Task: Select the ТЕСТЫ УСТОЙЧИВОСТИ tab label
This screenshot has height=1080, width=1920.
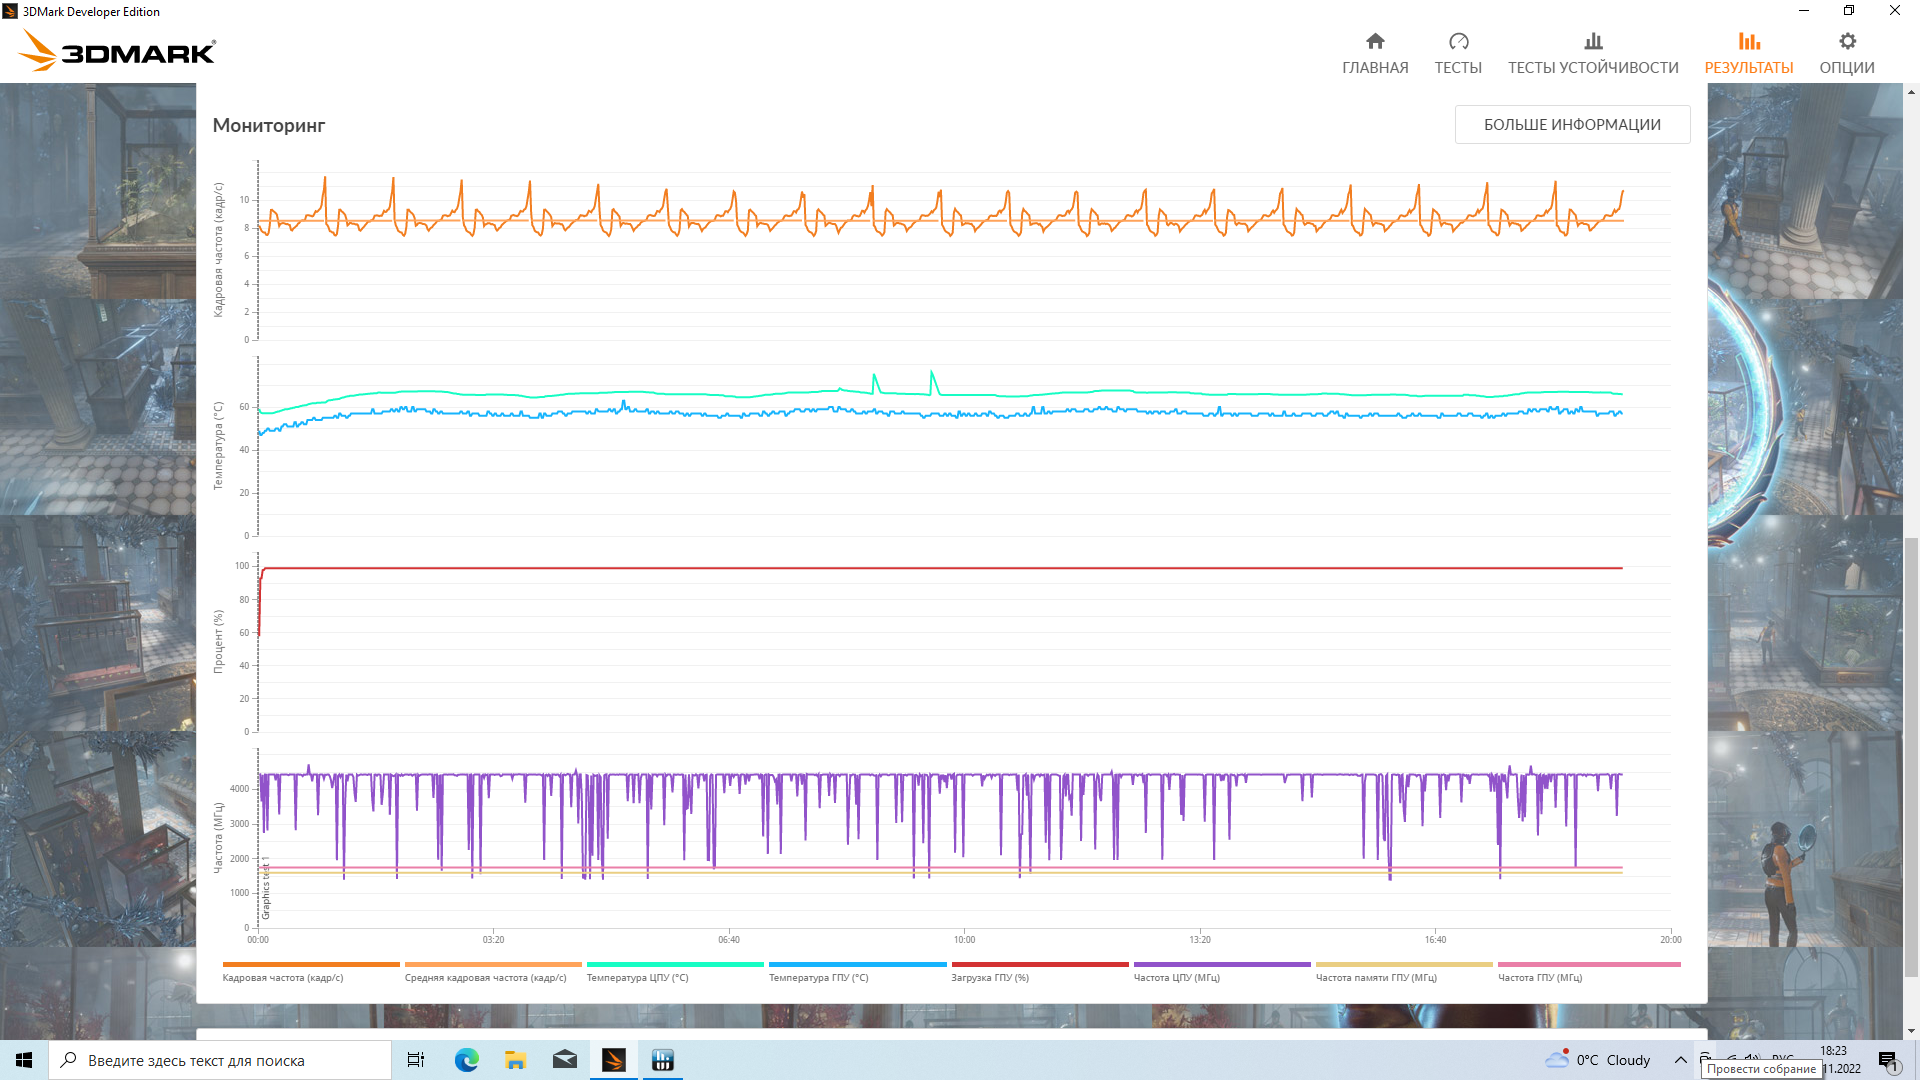Action: [x=1593, y=68]
